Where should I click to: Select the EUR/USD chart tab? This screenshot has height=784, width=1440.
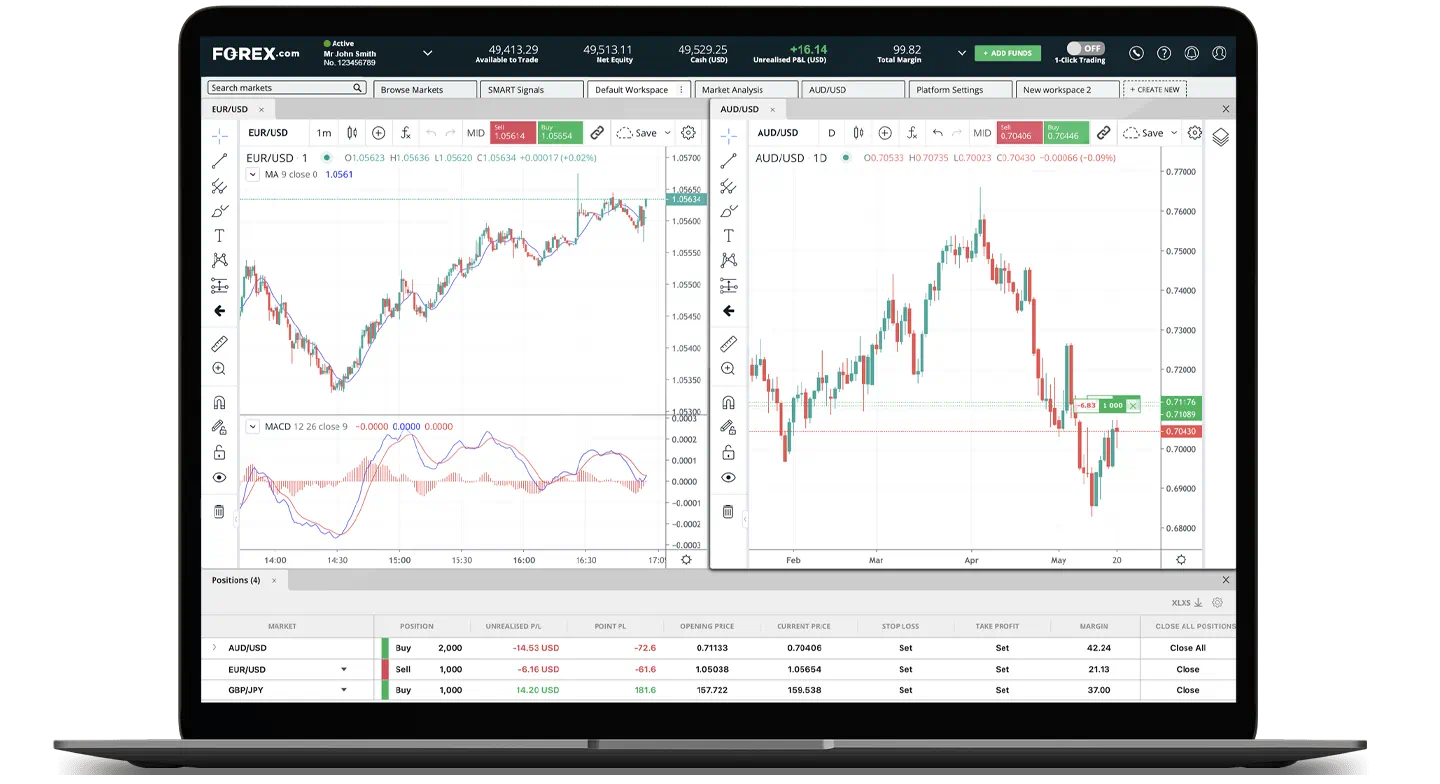coord(229,109)
